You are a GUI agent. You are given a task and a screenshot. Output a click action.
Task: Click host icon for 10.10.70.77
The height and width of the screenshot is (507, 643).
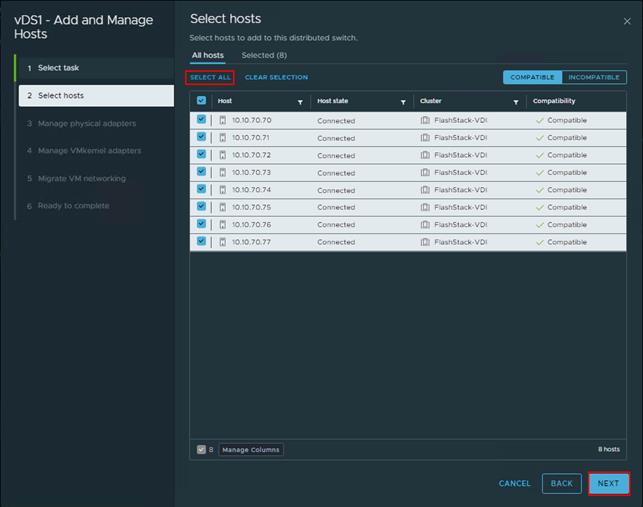222,242
